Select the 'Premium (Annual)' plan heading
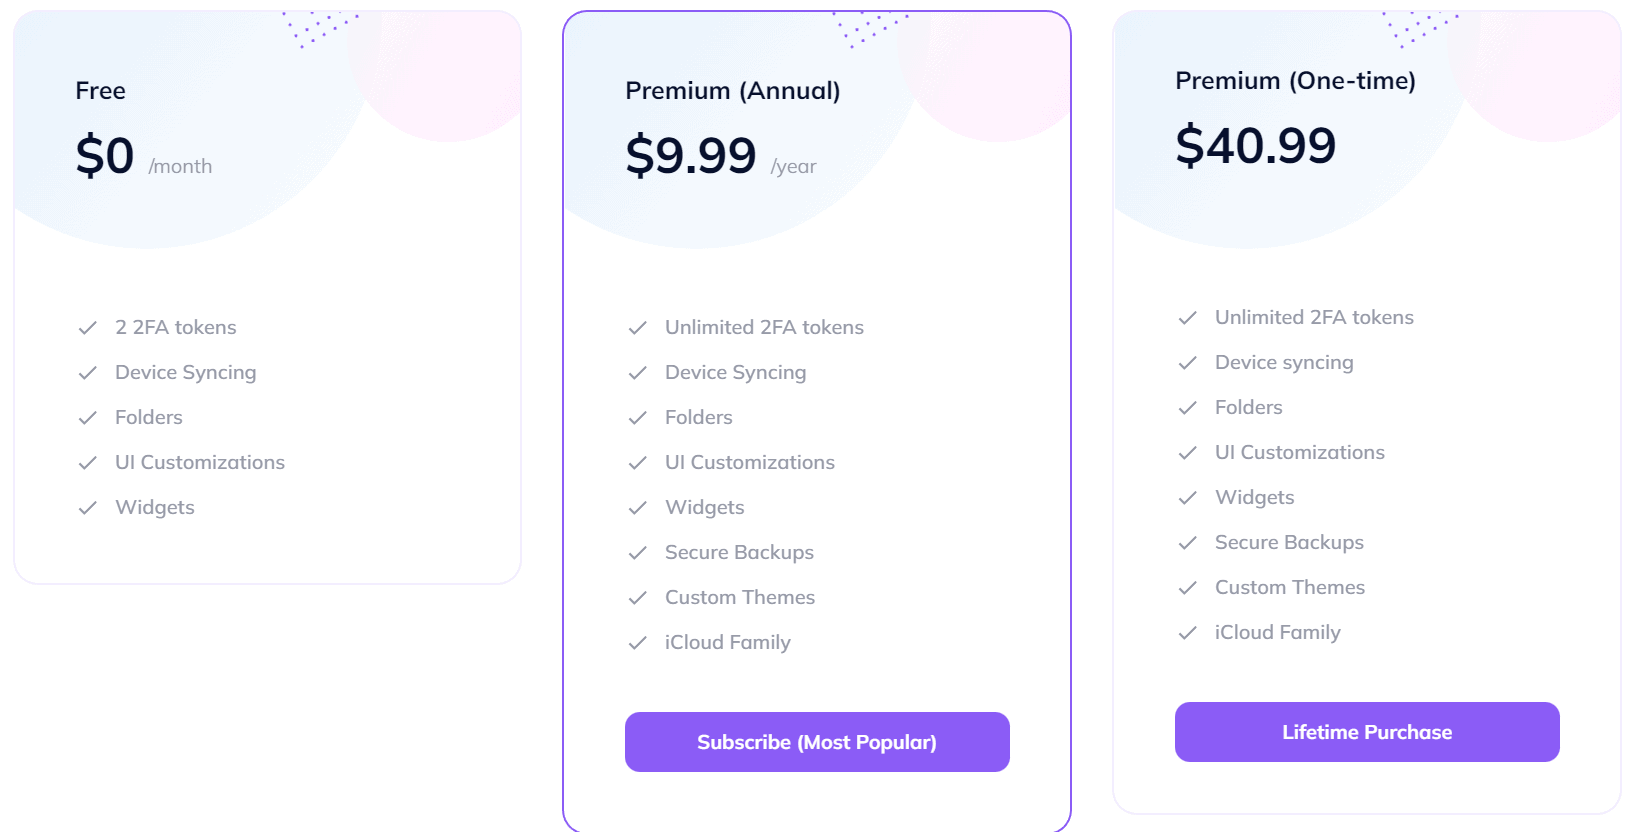1636x832 pixels. pos(733,90)
